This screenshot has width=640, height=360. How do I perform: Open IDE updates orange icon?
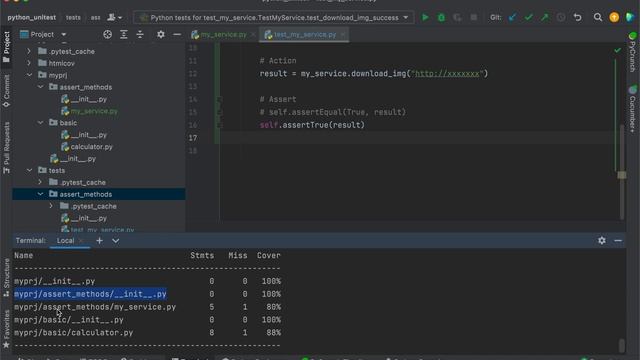click(x=614, y=18)
